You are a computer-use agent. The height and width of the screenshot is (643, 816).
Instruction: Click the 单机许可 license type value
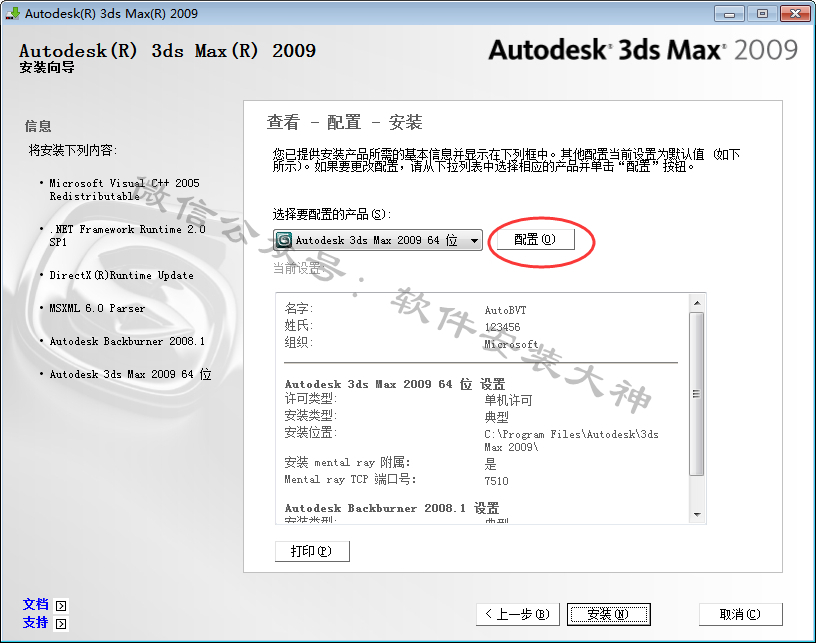tap(508, 400)
